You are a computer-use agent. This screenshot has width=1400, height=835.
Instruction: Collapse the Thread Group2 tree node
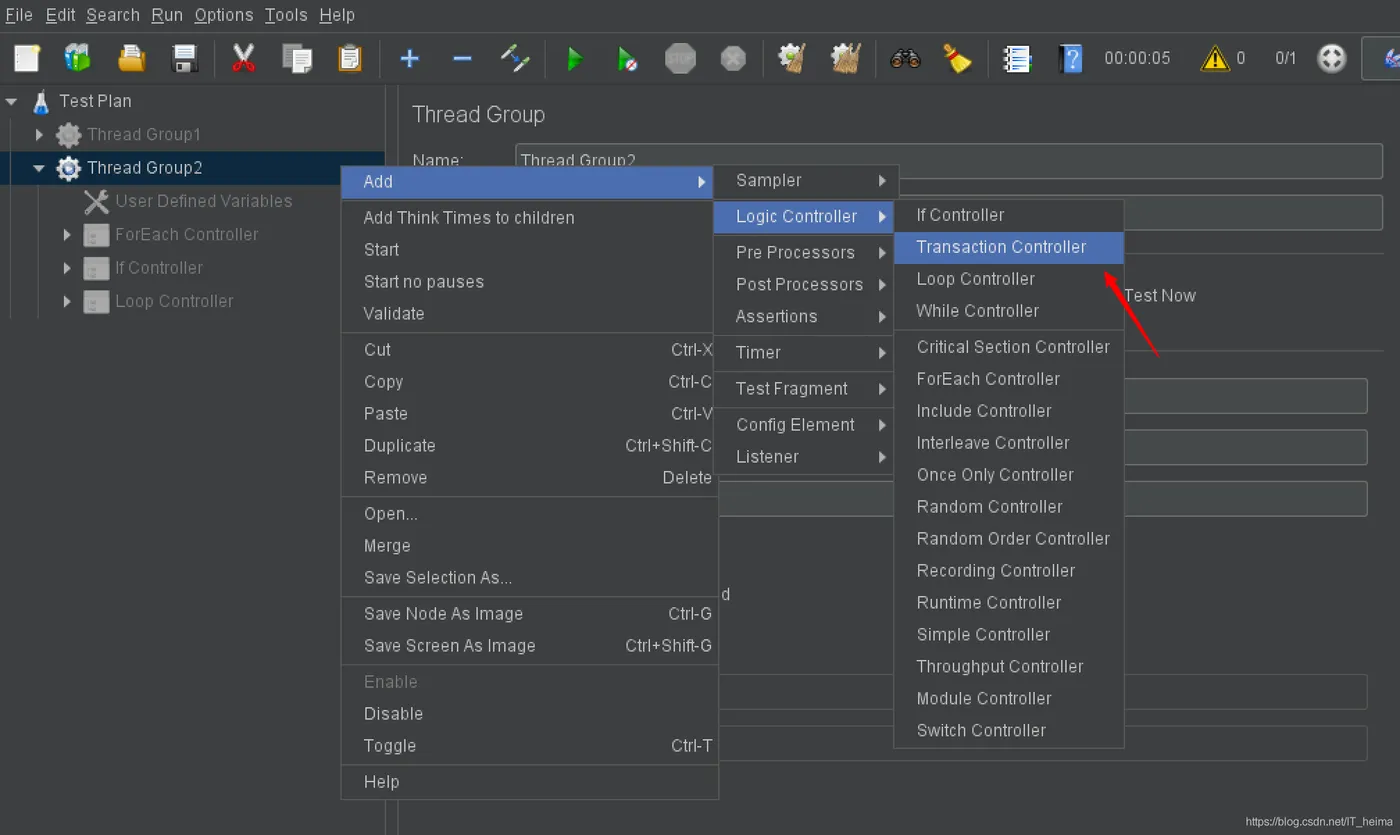click(39, 168)
